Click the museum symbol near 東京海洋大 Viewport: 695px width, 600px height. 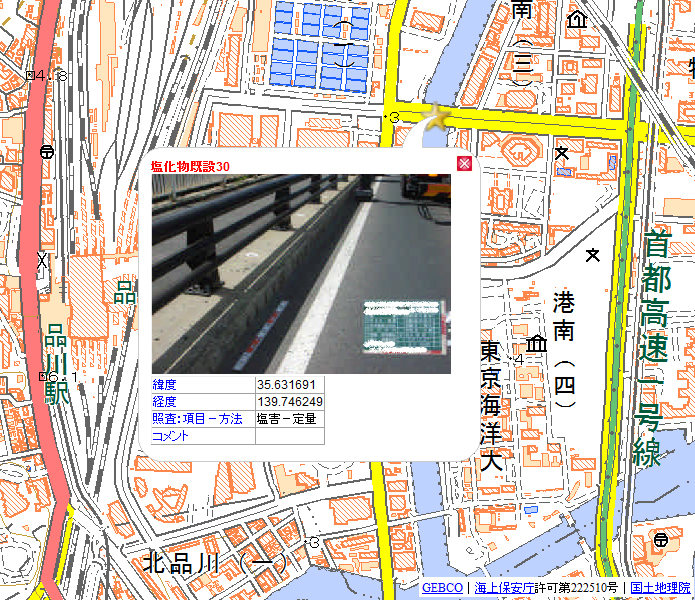click(536, 344)
